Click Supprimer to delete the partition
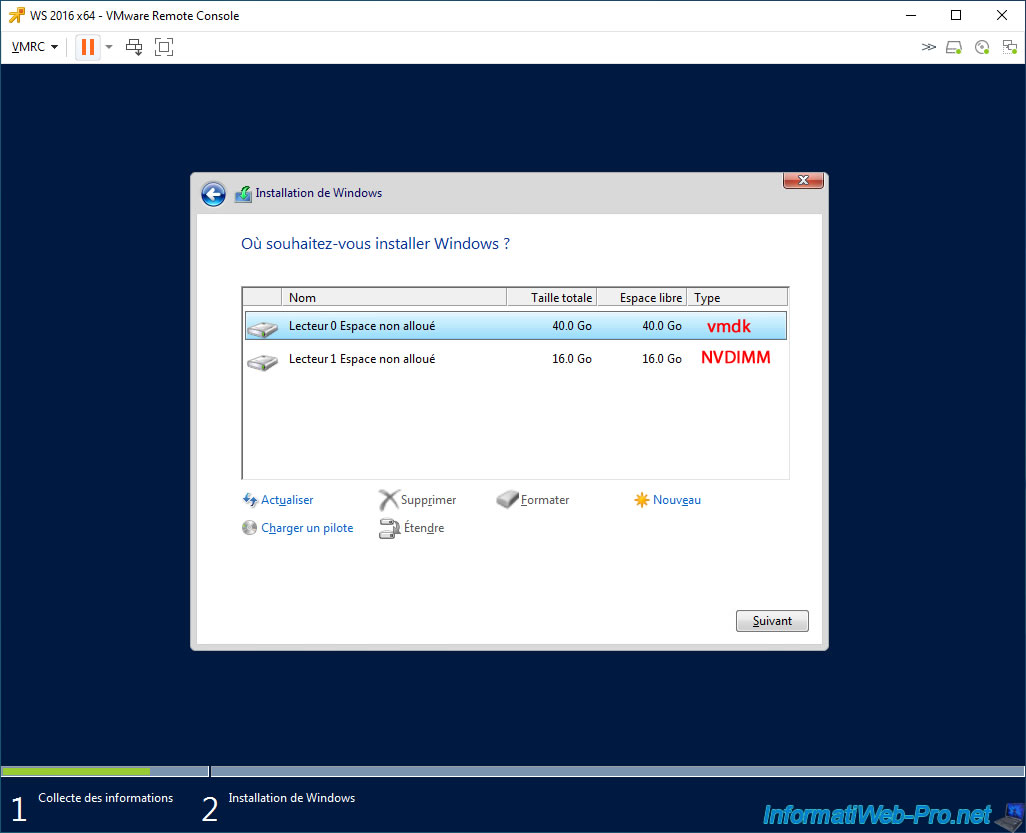The width and height of the screenshot is (1026, 833). tap(427, 500)
